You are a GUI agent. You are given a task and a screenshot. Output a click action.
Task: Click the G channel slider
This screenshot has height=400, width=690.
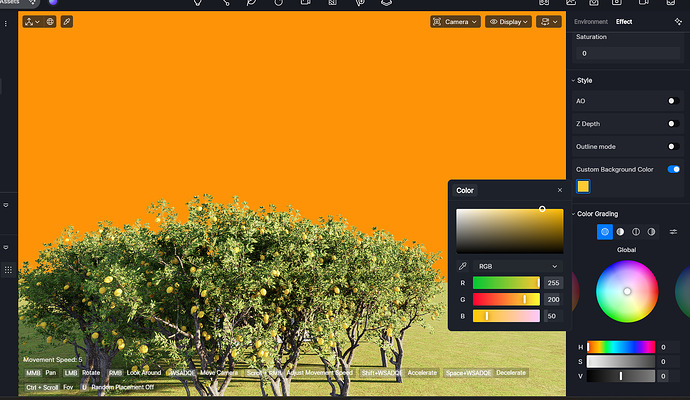click(x=506, y=300)
